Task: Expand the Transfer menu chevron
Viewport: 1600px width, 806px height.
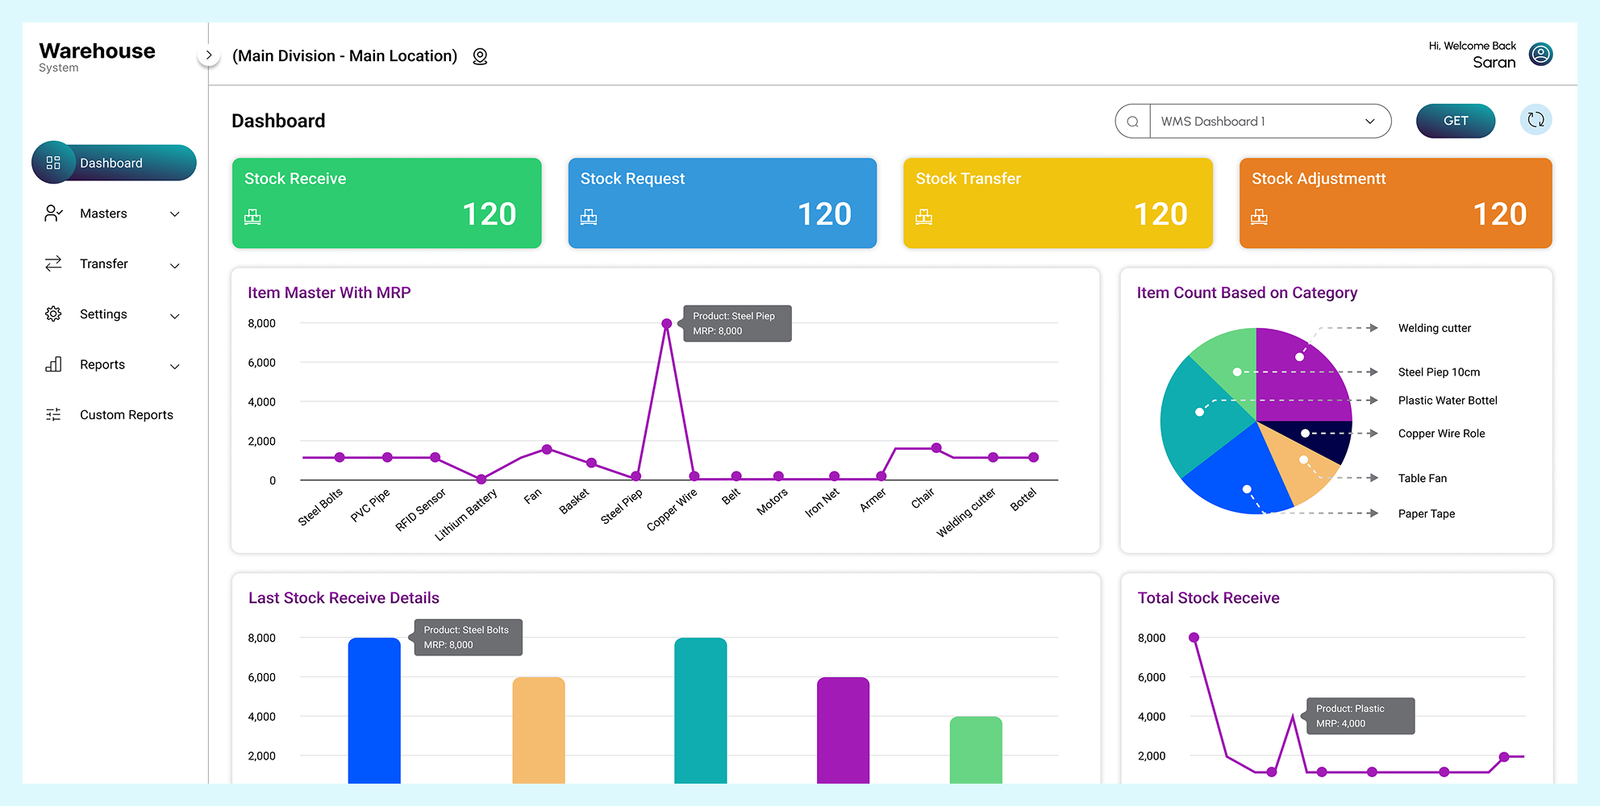Action: (175, 265)
